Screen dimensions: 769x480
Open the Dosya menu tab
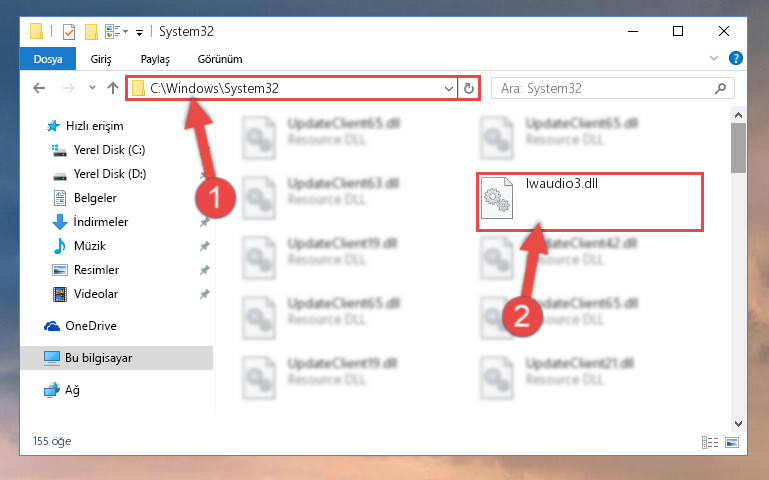48,59
